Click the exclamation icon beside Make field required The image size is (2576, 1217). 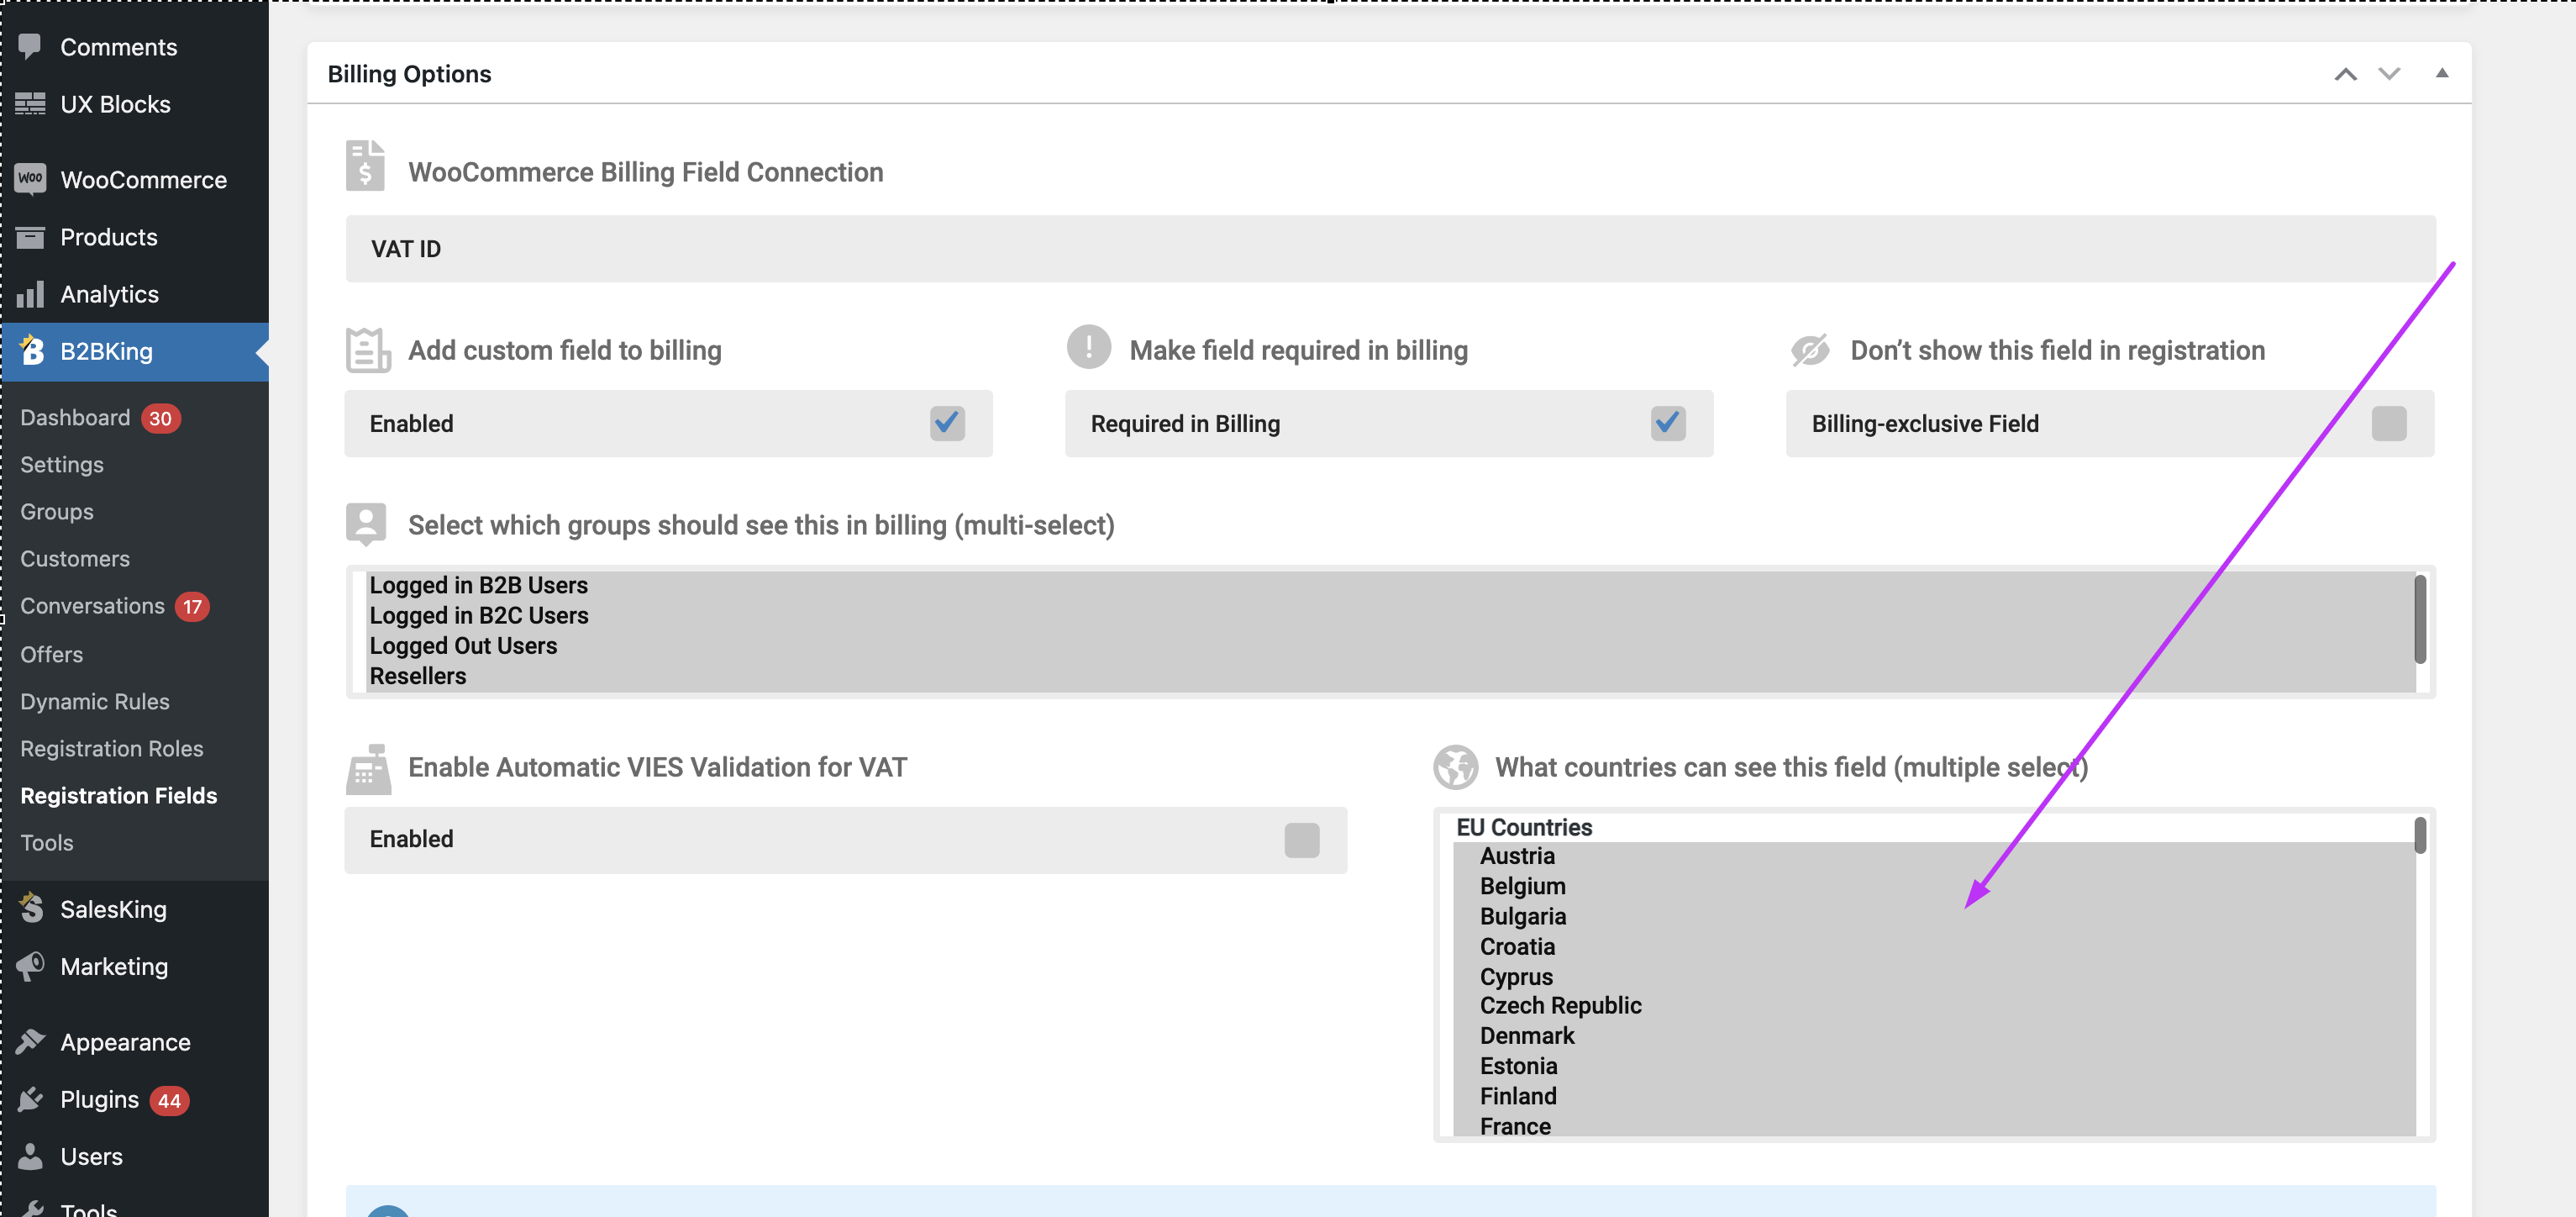tap(1088, 347)
